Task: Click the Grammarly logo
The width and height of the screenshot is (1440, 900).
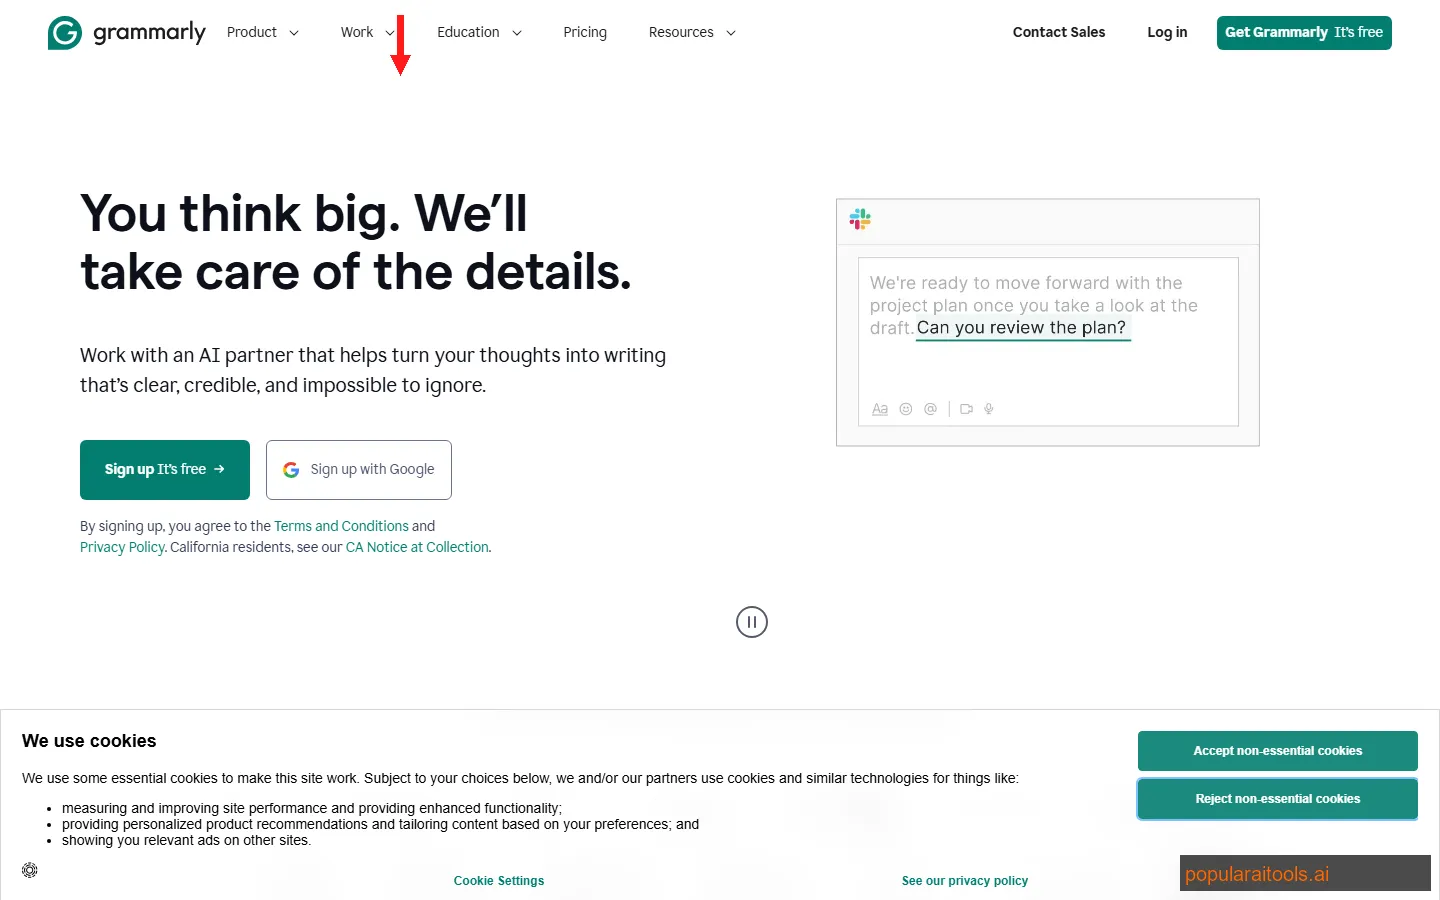Action: [127, 32]
